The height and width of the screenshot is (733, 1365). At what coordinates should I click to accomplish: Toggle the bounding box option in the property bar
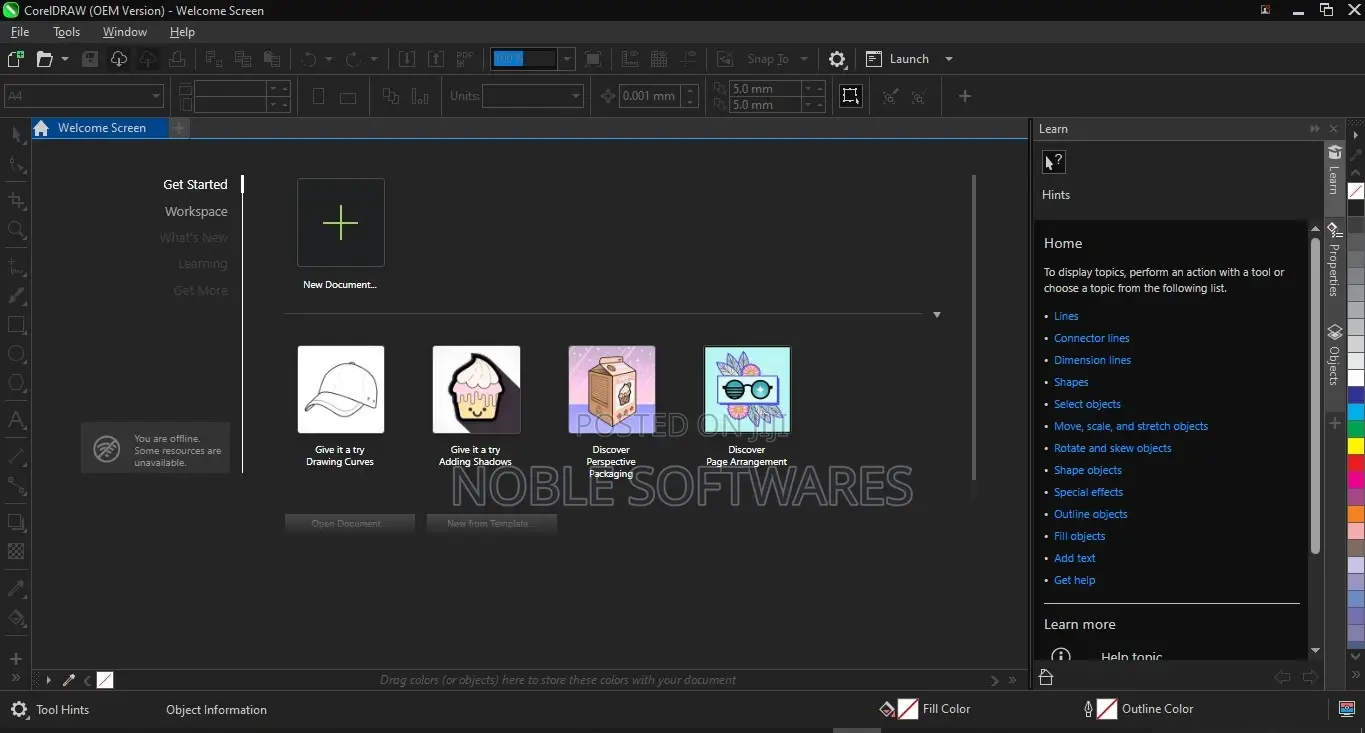(850, 96)
